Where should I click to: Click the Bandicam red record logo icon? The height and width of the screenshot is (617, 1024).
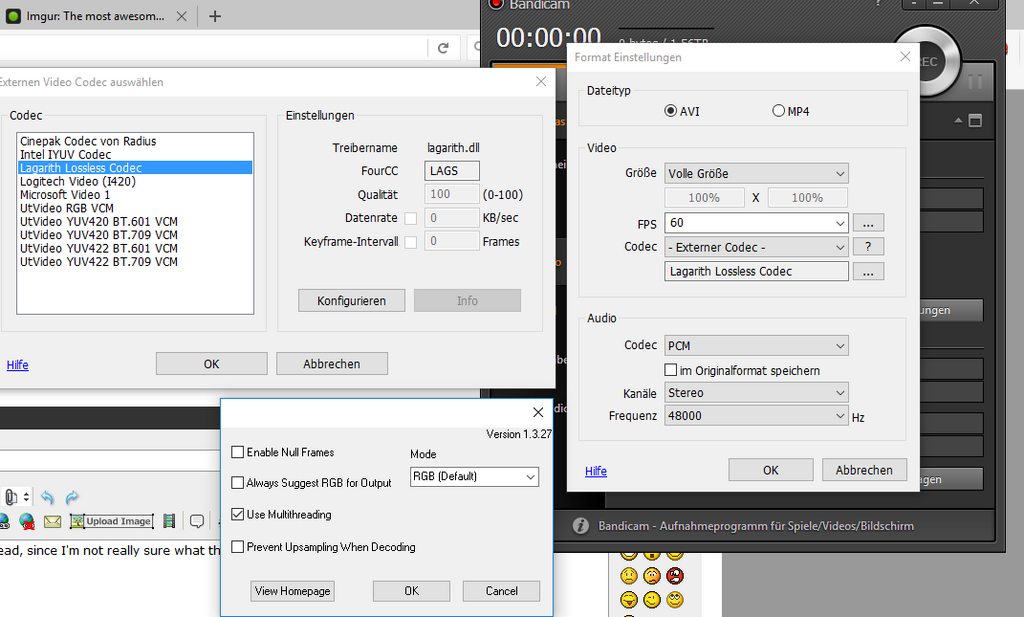point(496,4)
